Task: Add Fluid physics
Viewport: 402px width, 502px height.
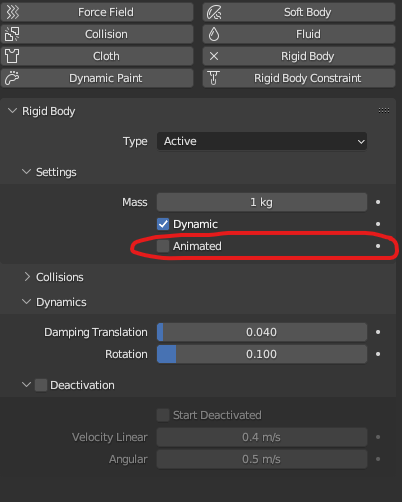Action: pos(299,34)
